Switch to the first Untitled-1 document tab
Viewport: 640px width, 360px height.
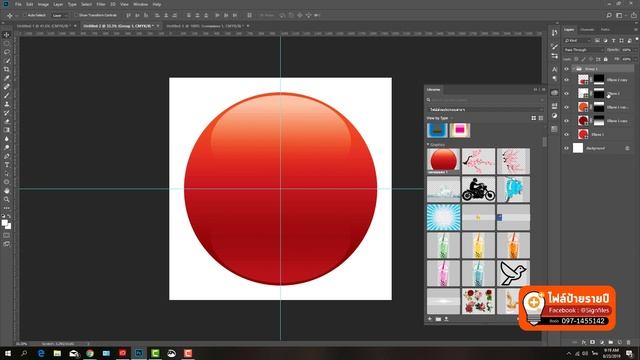(x=44, y=26)
